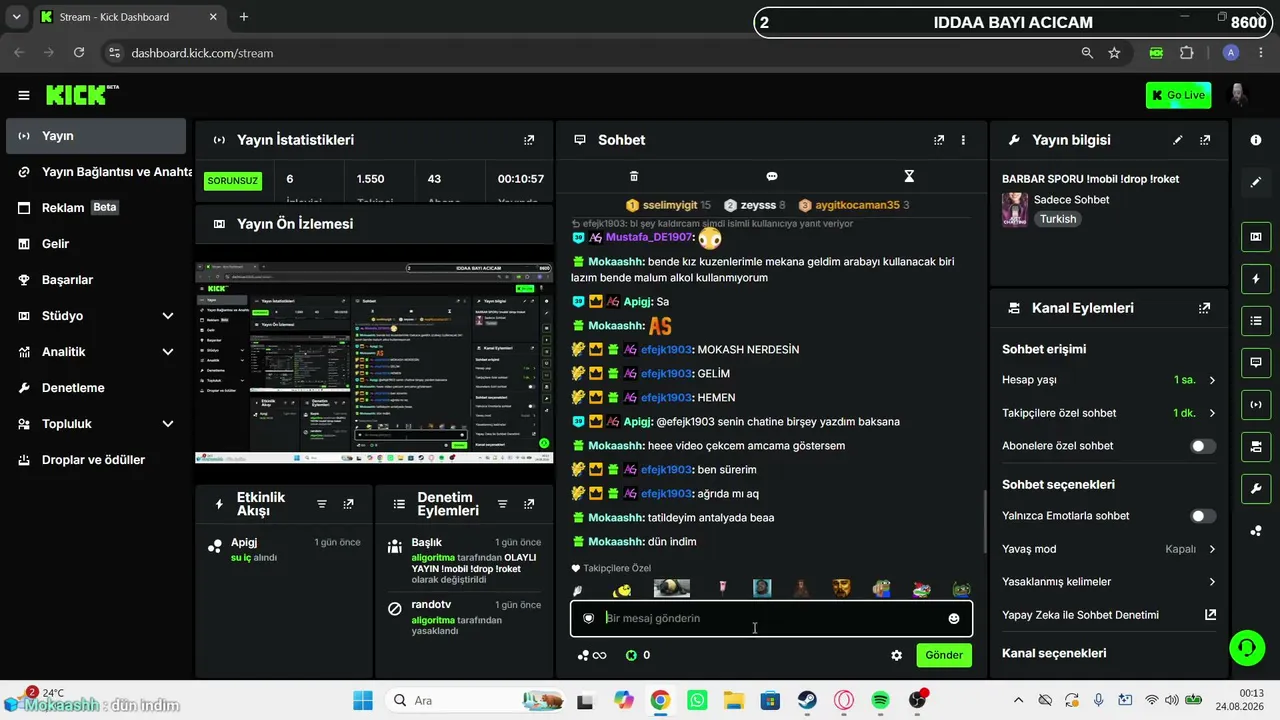Viewport: 1280px width, 720px height.
Task: Expand the Topluluk sidebar section
Action: (168, 424)
